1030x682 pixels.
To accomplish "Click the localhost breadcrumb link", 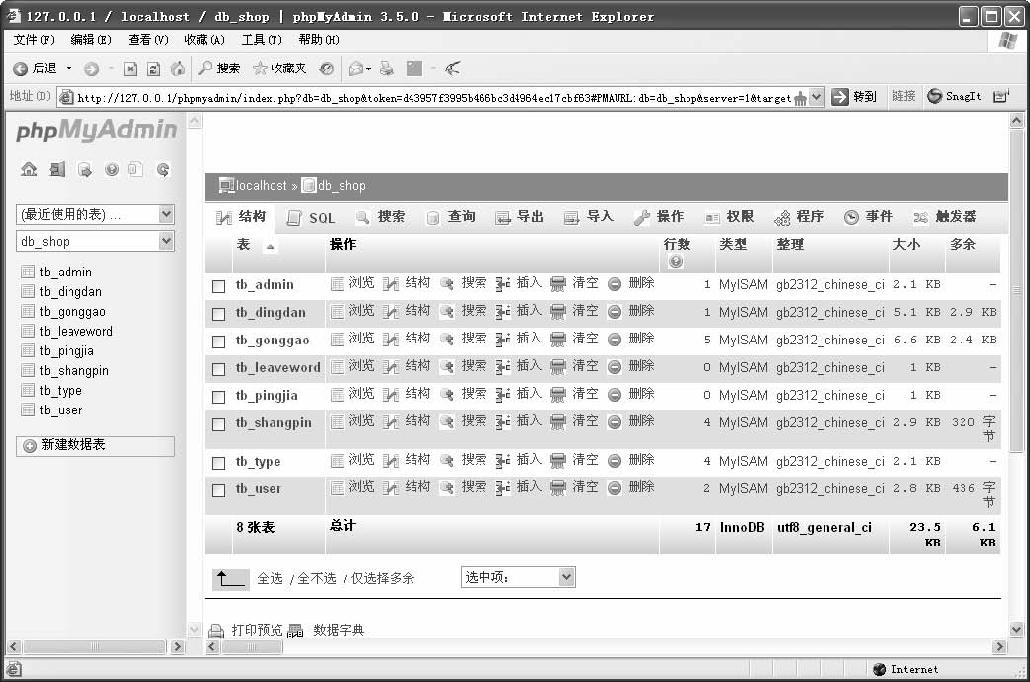I will [x=261, y=186].
